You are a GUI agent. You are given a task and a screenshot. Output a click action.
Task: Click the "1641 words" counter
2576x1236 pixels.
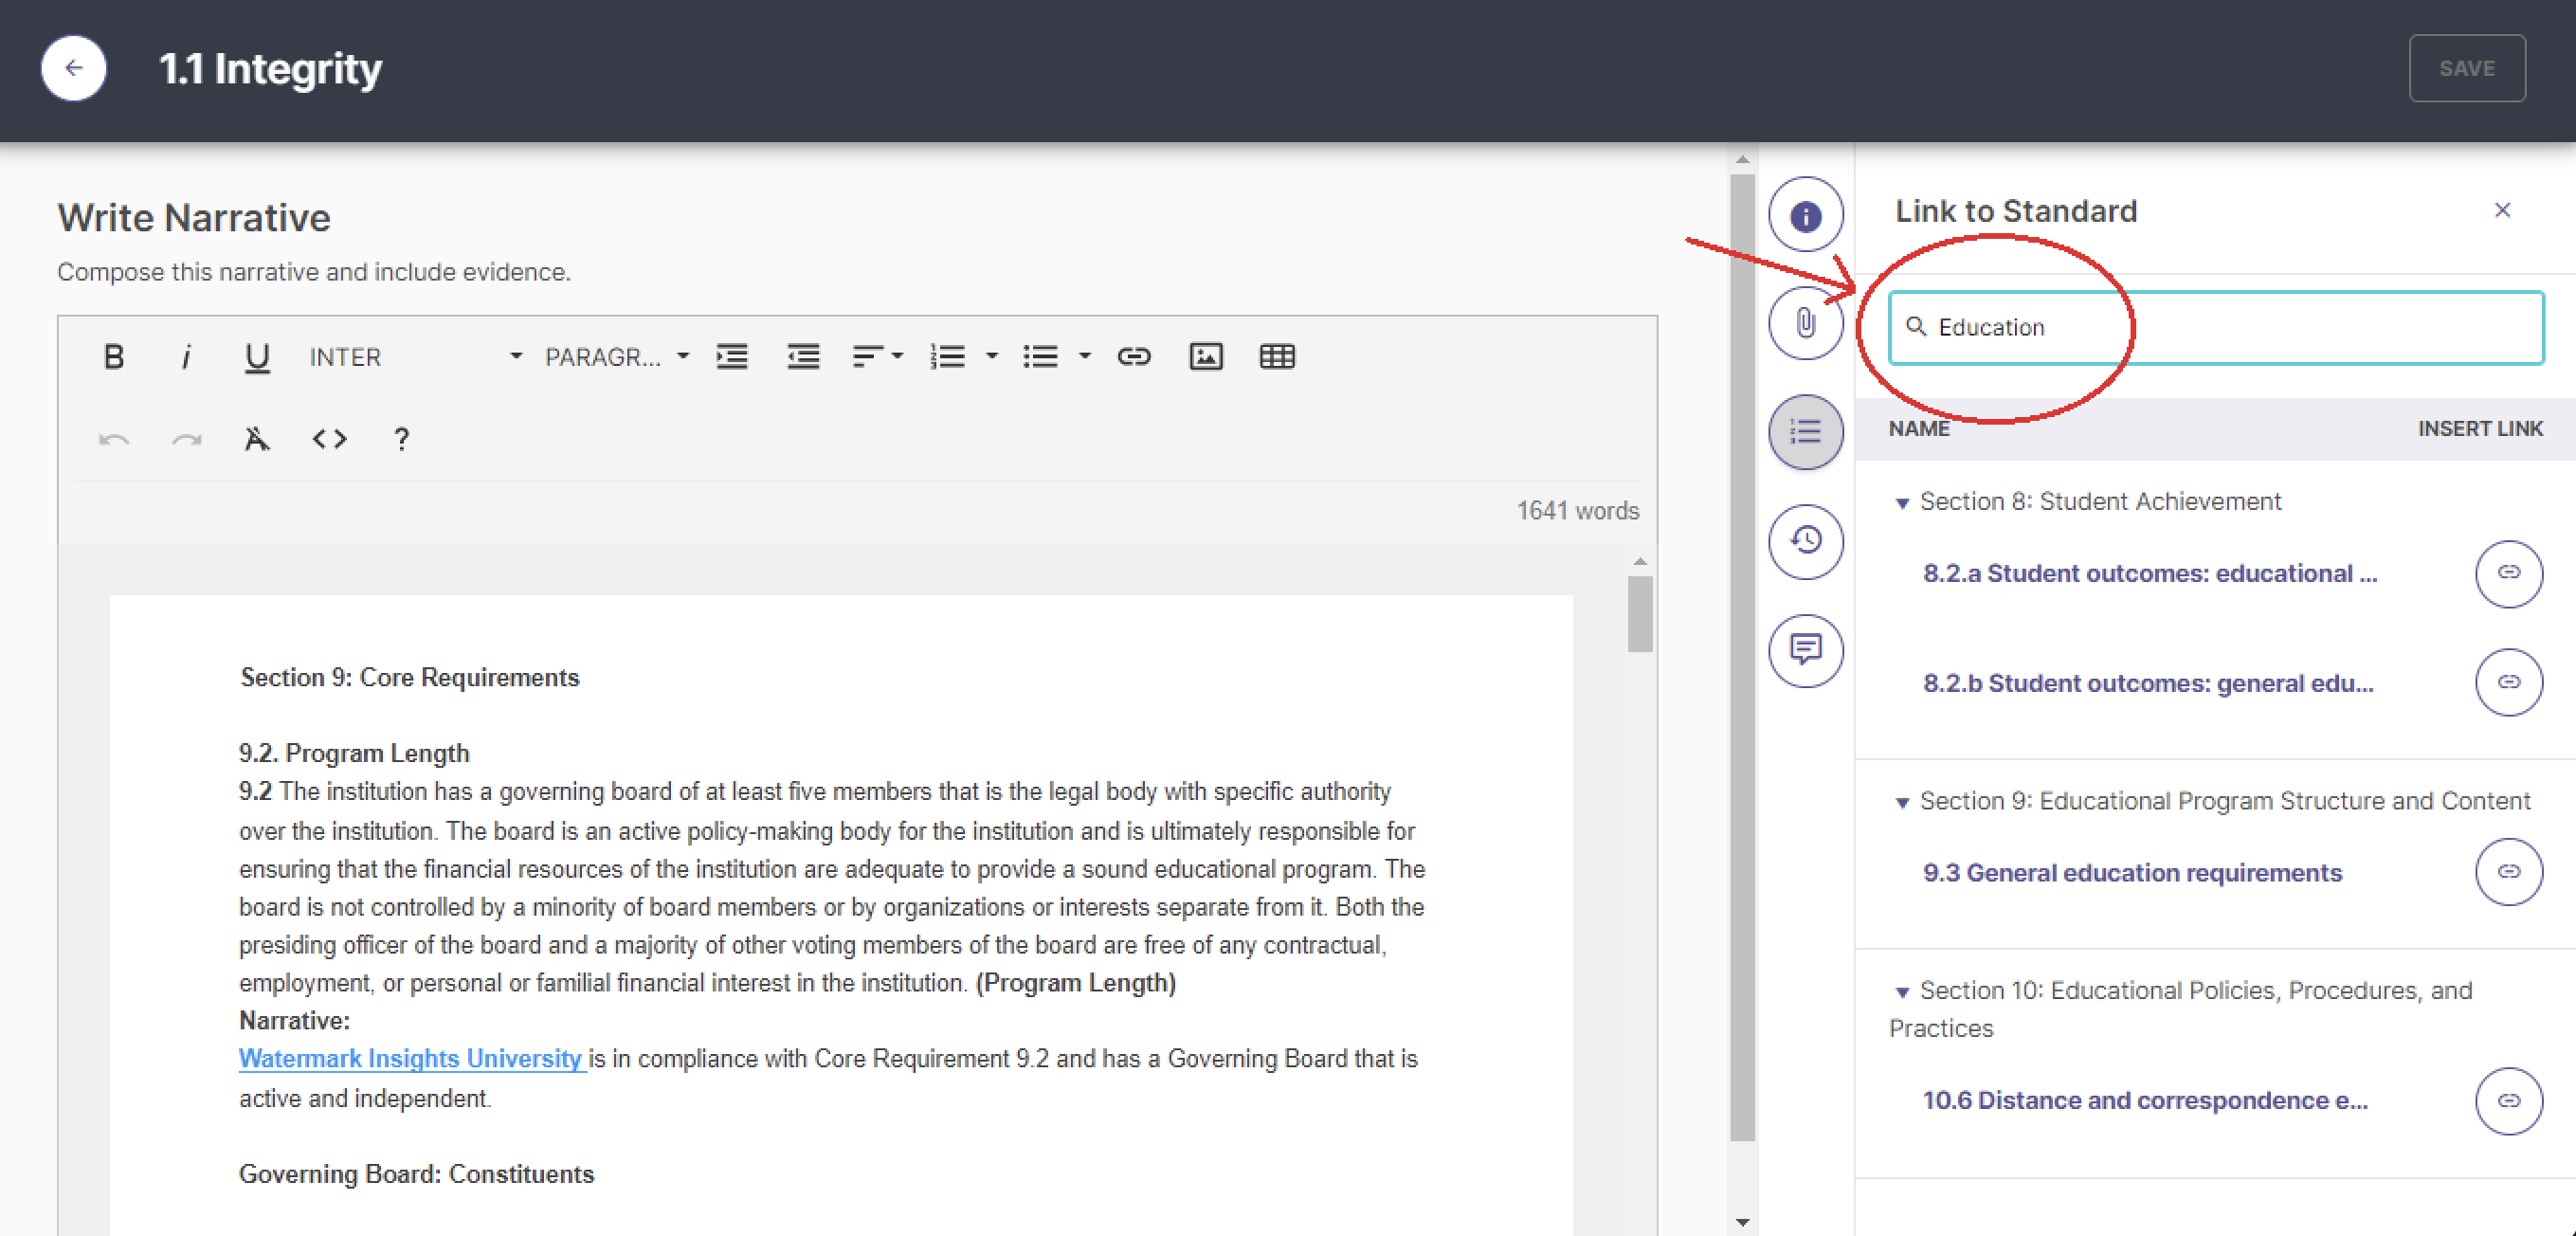(x=1577, y=511)
